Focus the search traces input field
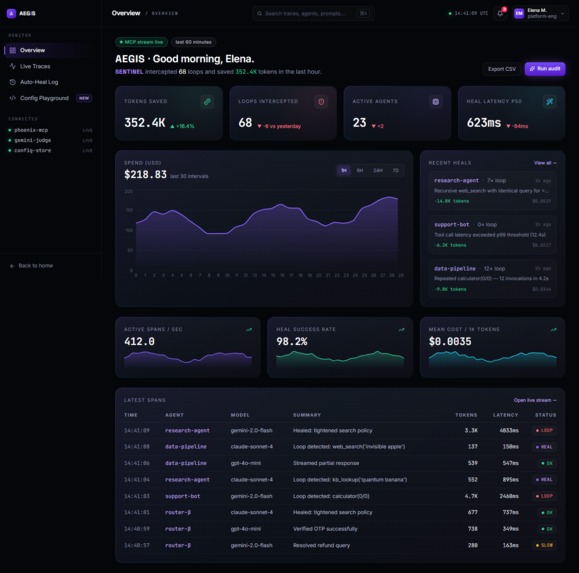The width and height of the screenshot is (579, 573). point(313,13)
